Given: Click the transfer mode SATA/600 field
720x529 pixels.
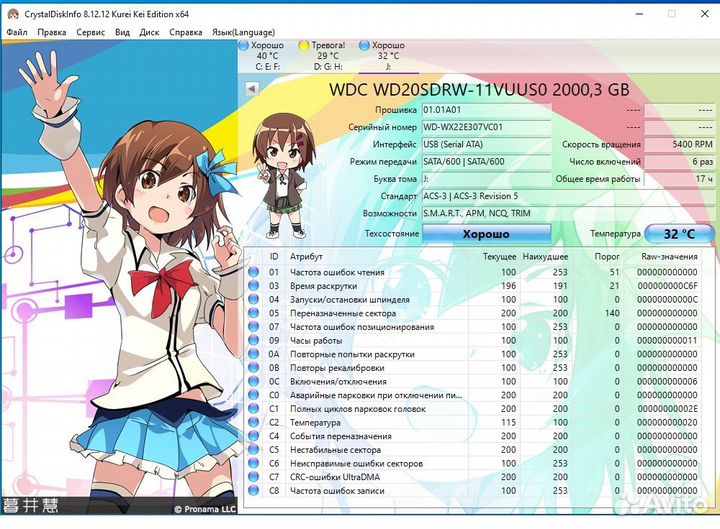Looking at the screenshot, I should point(486,162).
